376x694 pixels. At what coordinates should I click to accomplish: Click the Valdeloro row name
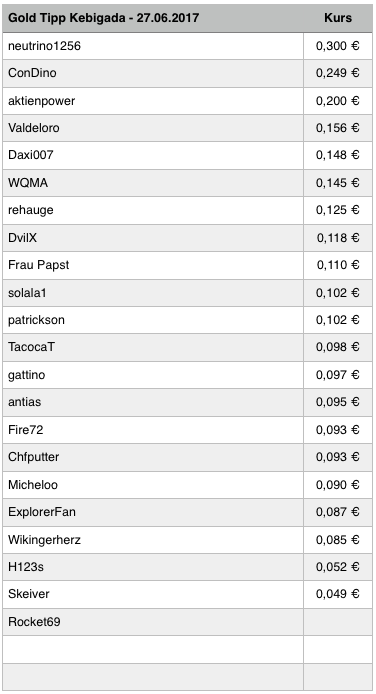pos(153,128)
